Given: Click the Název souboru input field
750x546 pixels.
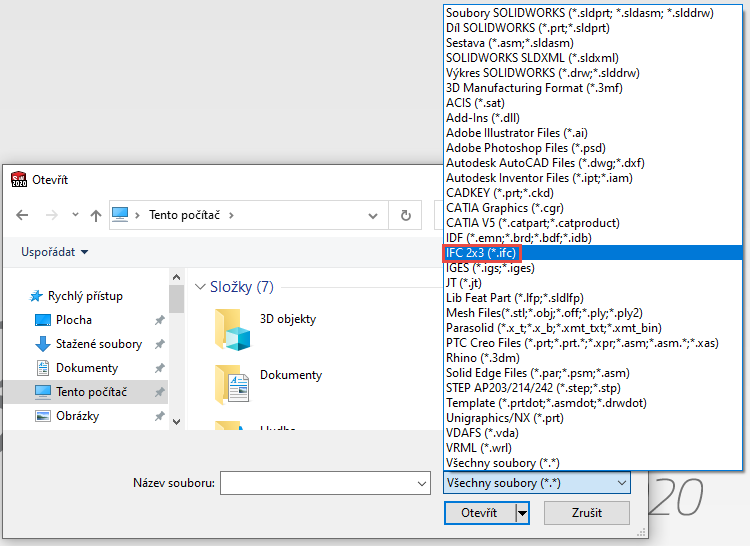Looking at the screenshot, I should [316, 484].
